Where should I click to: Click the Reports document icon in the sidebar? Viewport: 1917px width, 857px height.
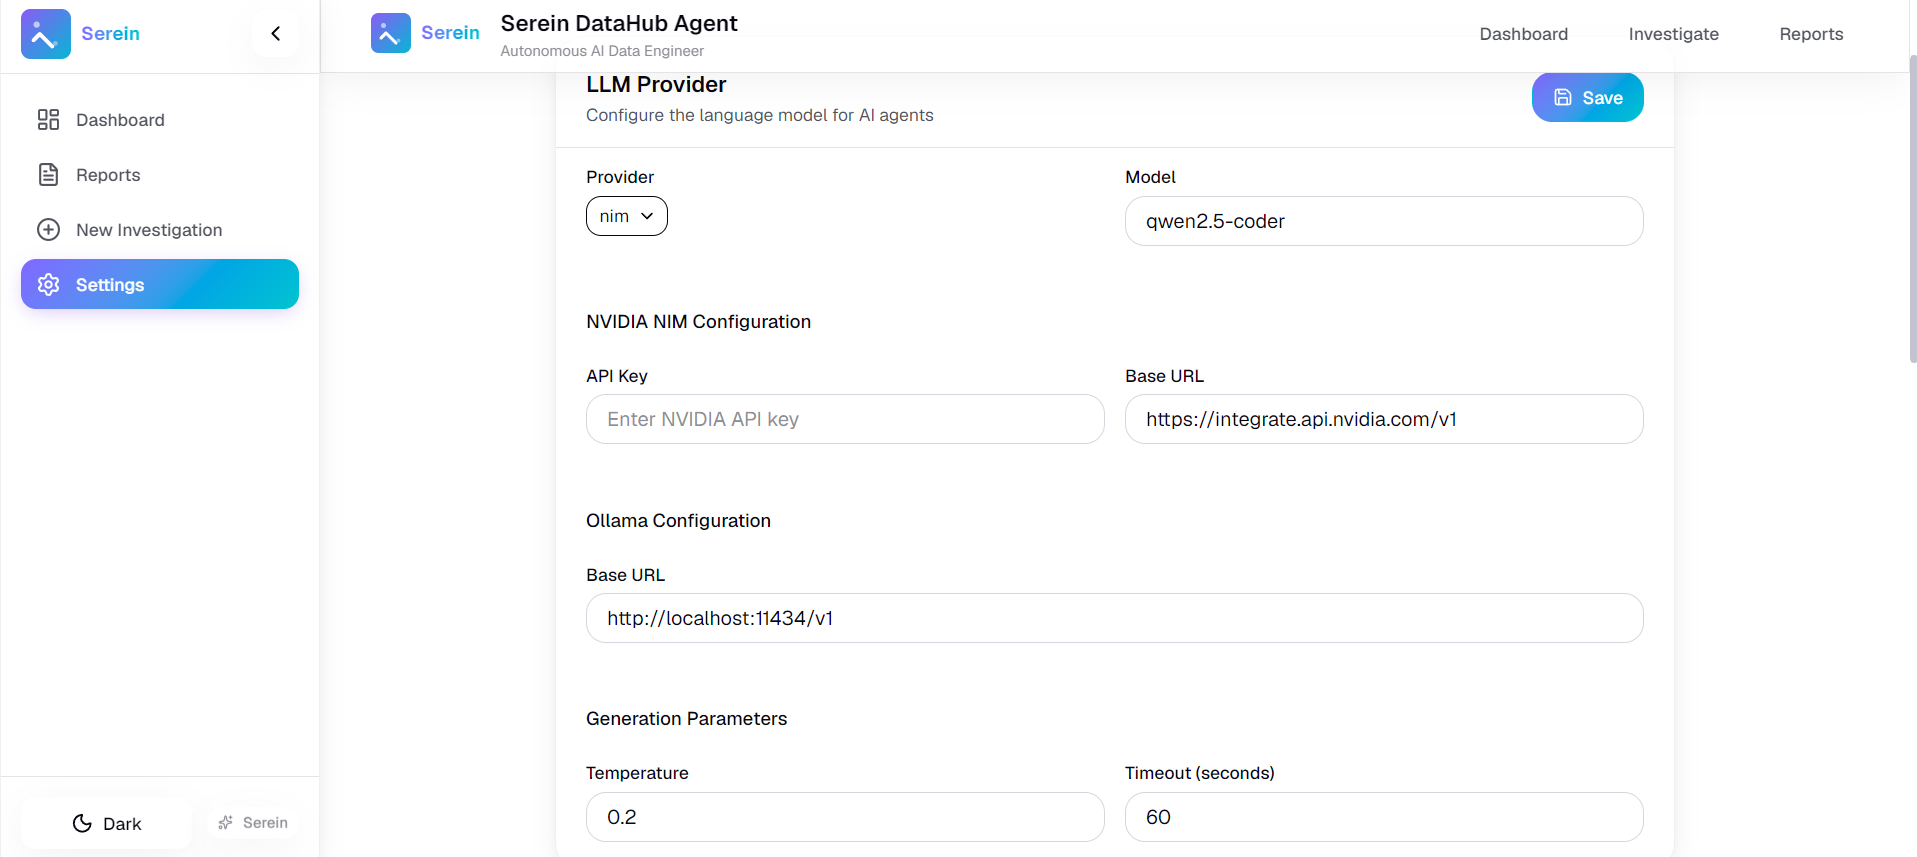[x=48, y=175]
